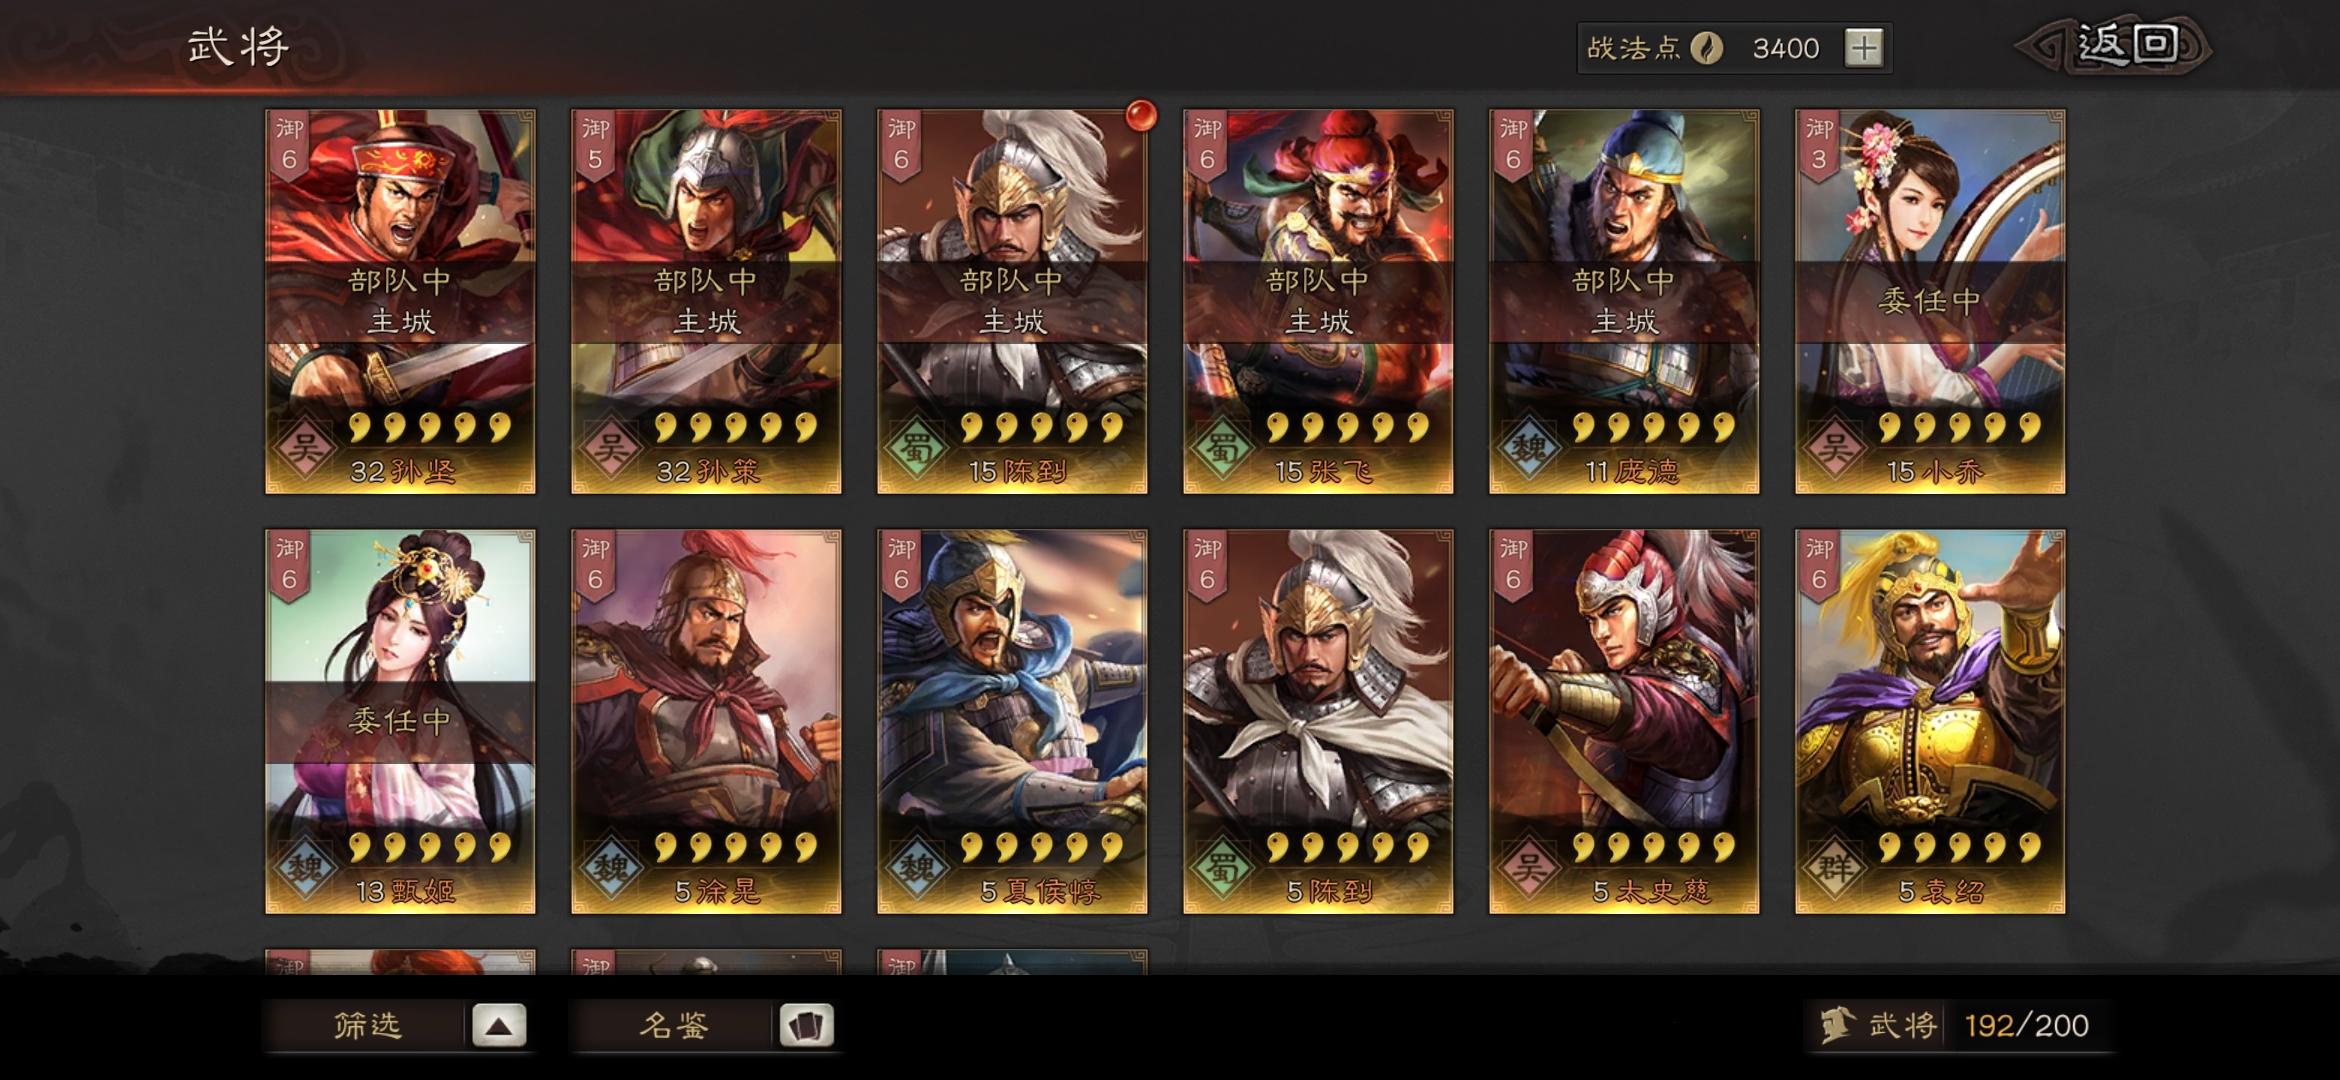
Task: Open the card catalog icon beside 名鉴
Action: pos(807,1026)
